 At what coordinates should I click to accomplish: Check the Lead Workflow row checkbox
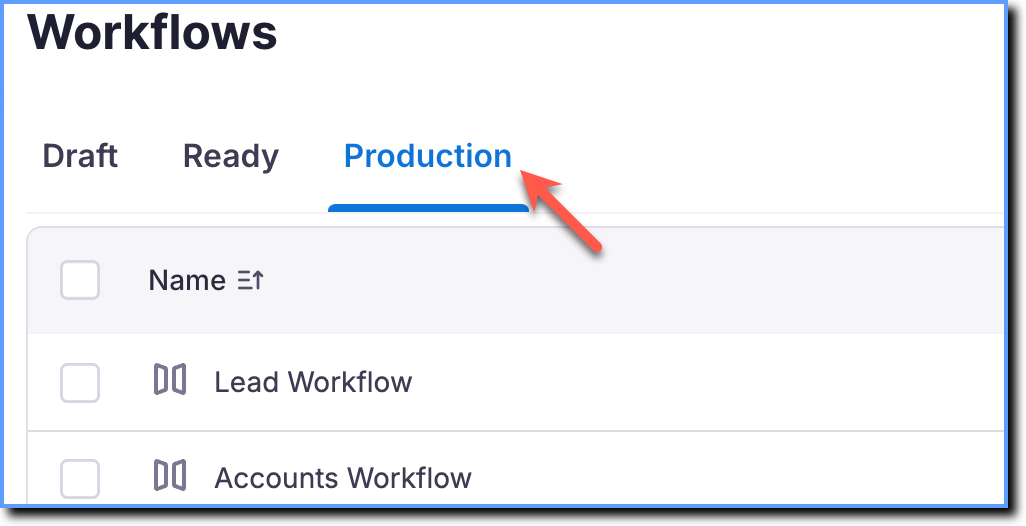(80, 383)
